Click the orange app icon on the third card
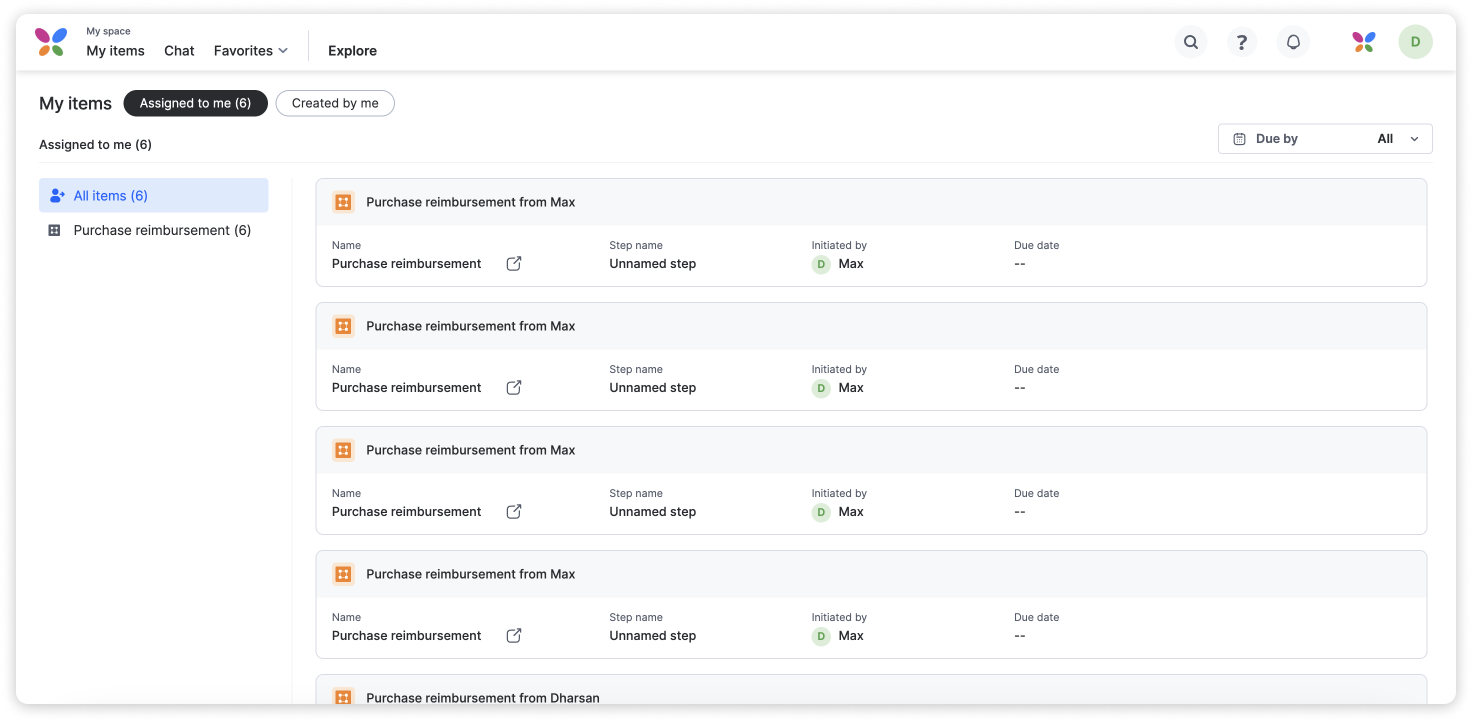This screenshot has width=1472, height=722. click(343, 450)
